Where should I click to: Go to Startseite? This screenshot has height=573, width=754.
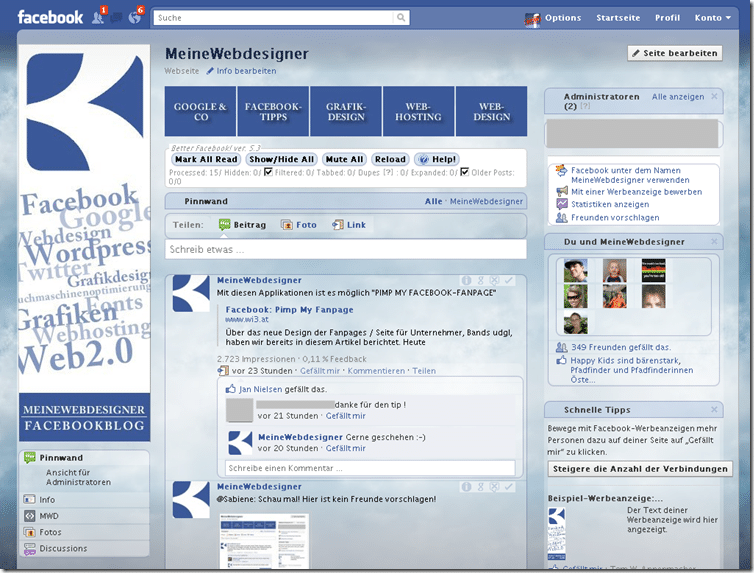click(618, 18)
